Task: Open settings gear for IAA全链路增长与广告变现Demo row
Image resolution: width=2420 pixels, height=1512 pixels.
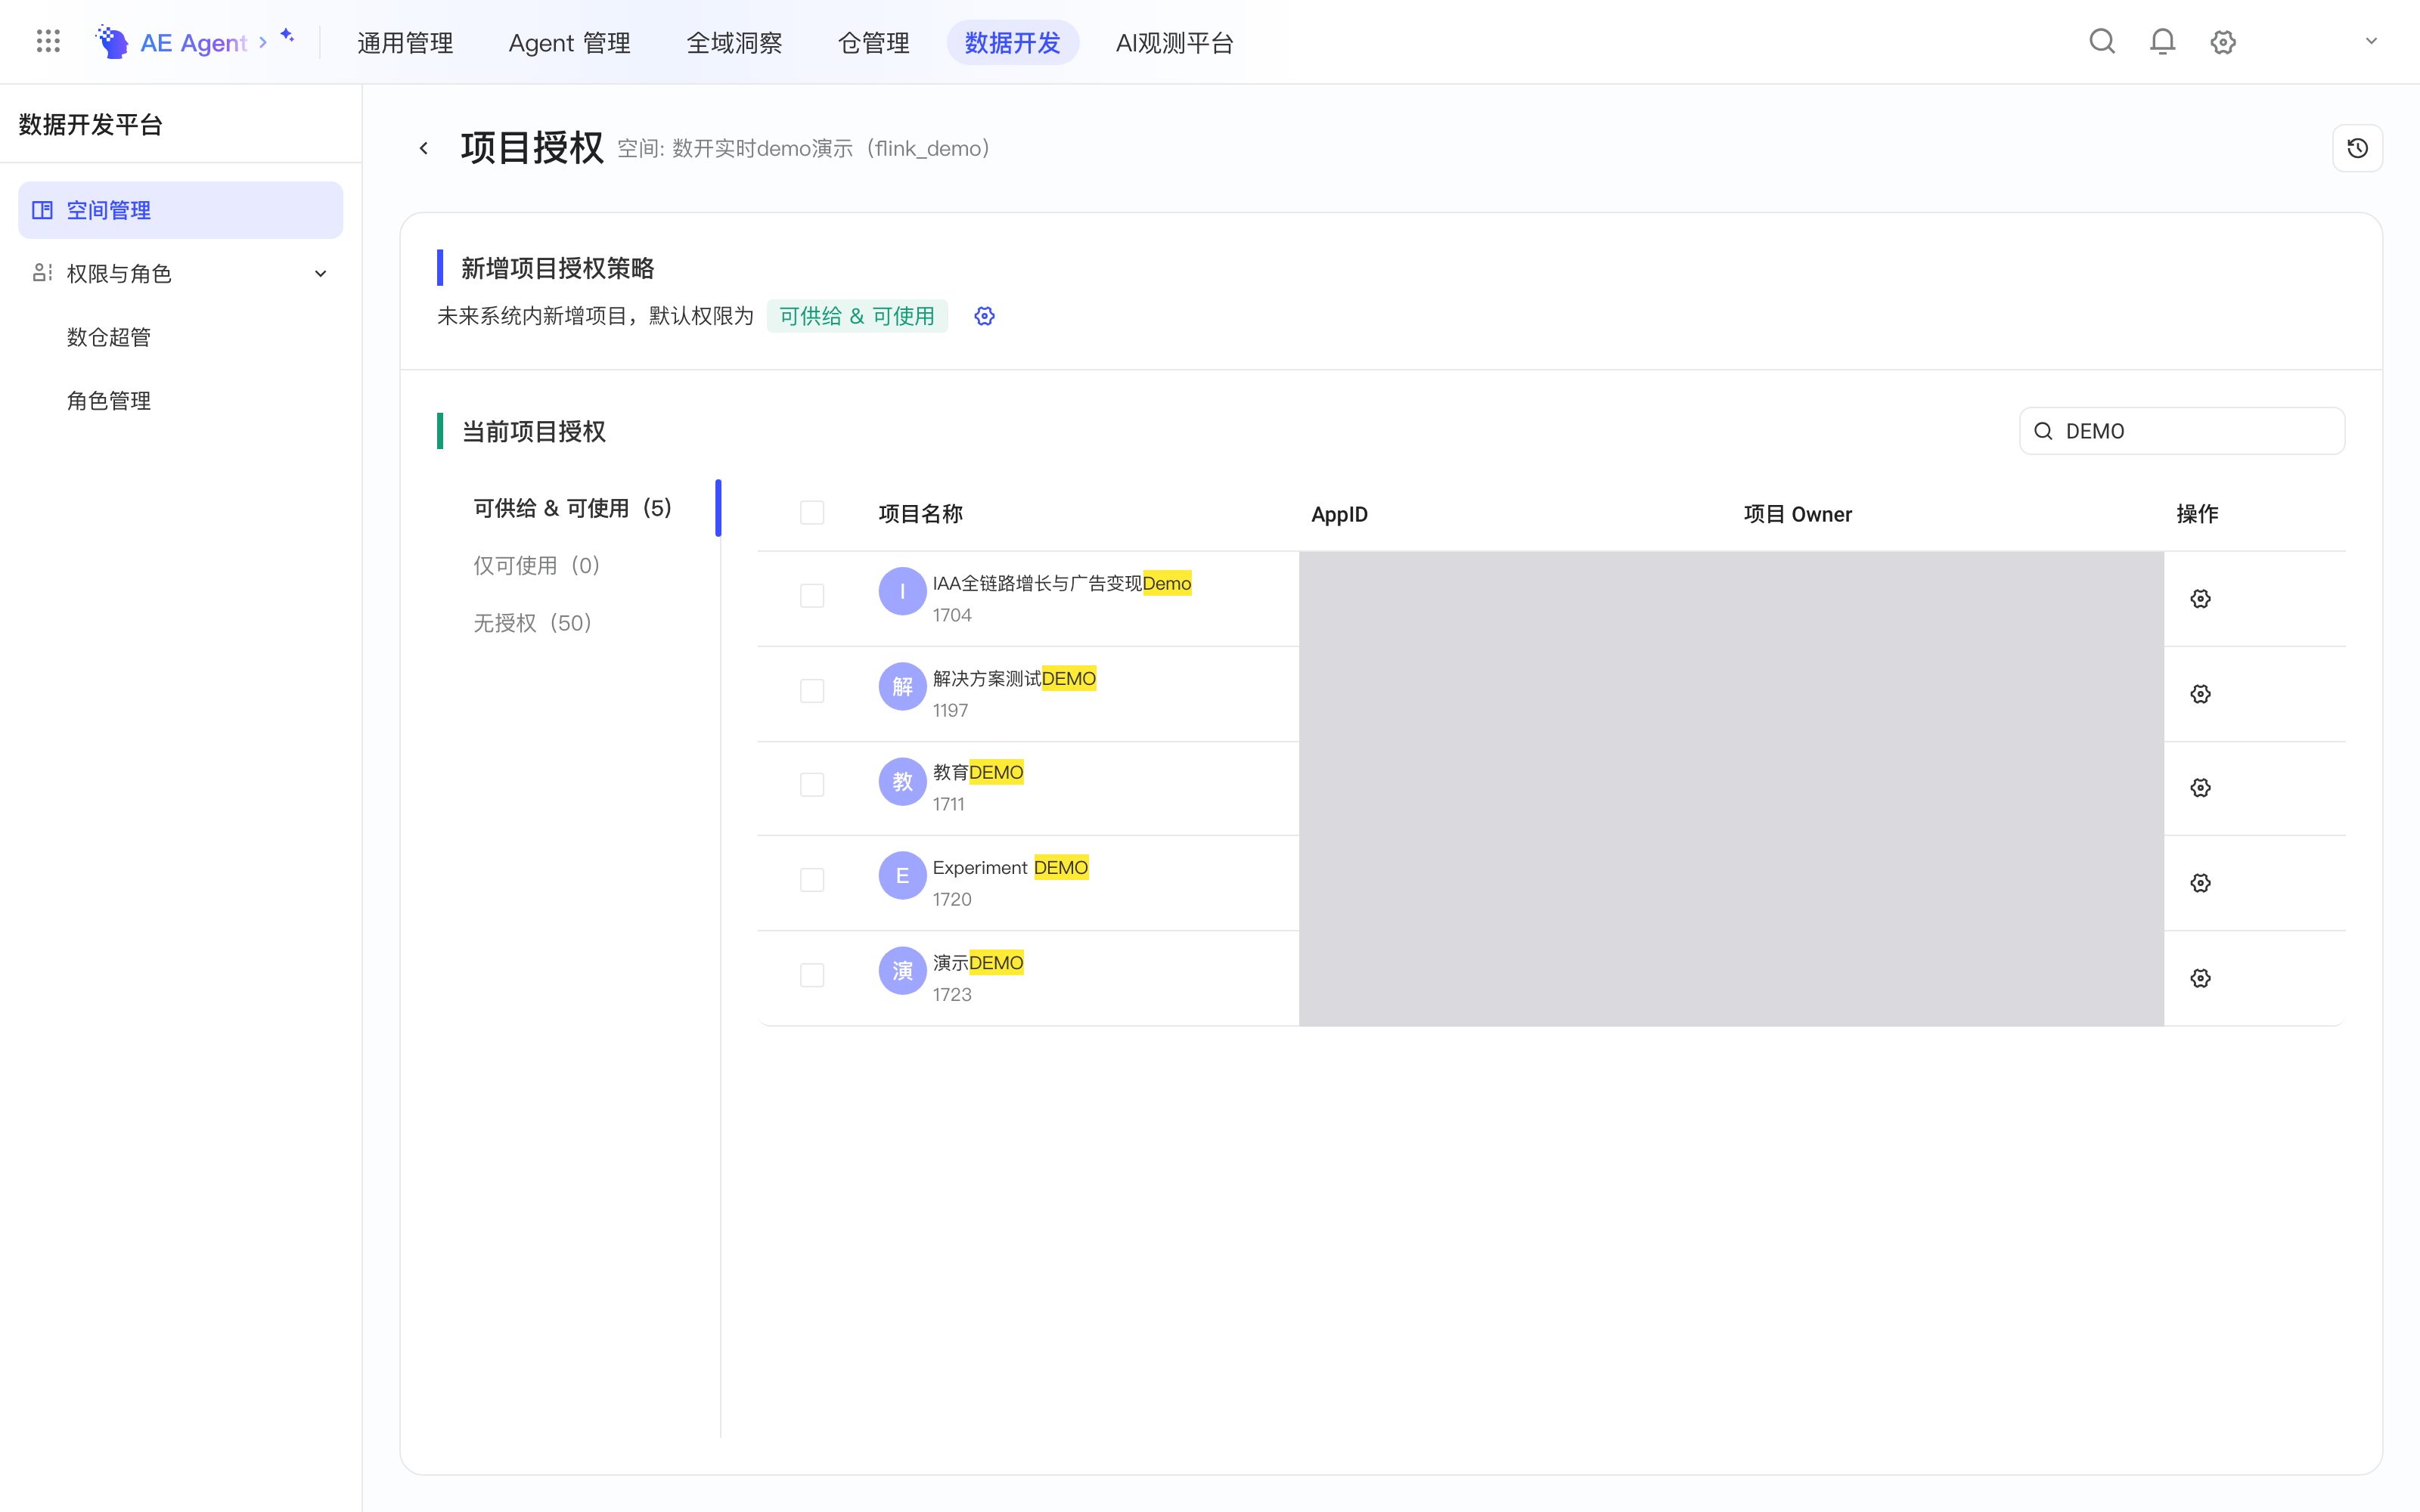Action: click(x=2200, y=598)
